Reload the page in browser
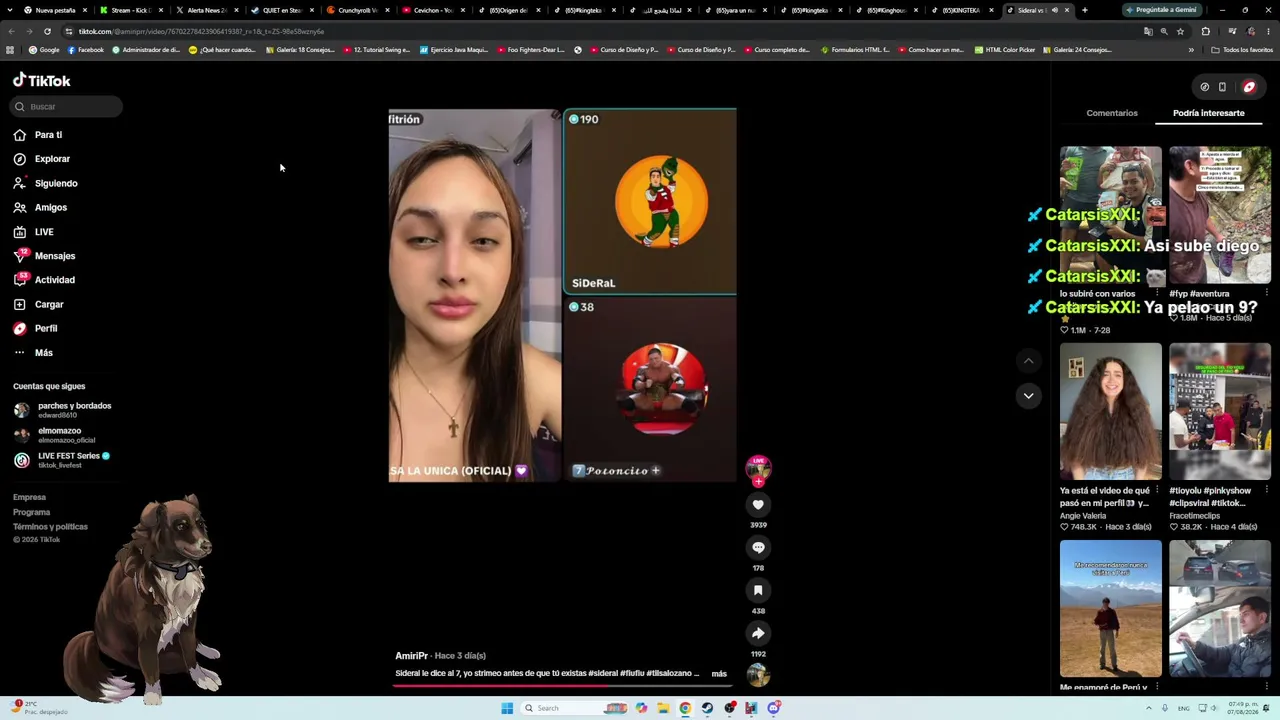This screenshot has height=720, width=1280. coord(47,31)
